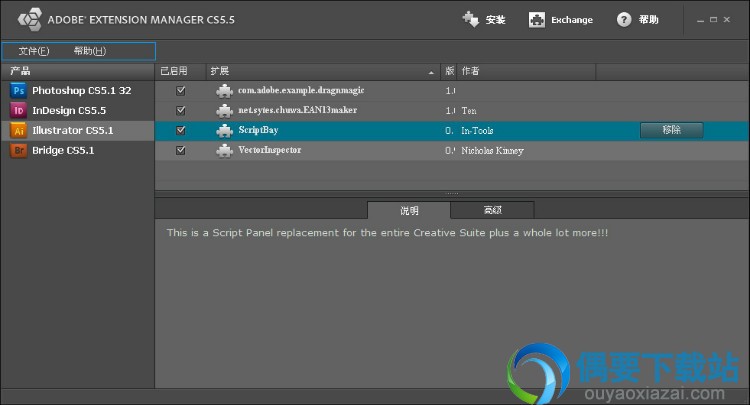The height and width of the screenshot is (405, 750).
Task: Click the 已启用 column header
Action: click(x=180, y=71)
